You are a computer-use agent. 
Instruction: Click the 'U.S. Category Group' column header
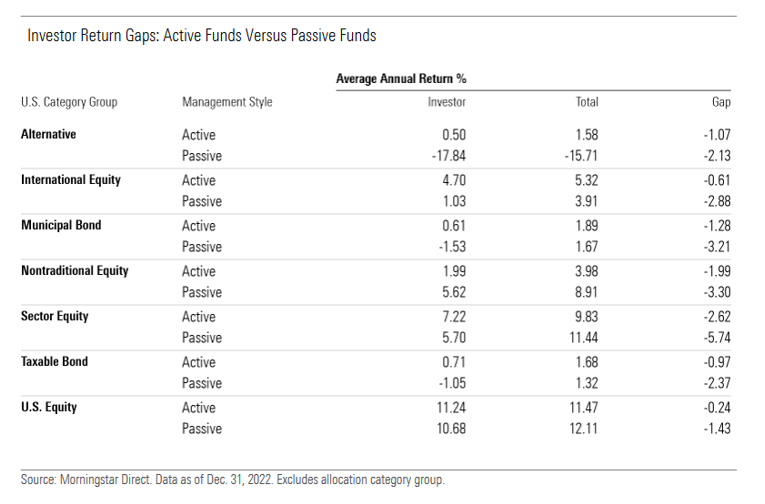coord(69,102)
